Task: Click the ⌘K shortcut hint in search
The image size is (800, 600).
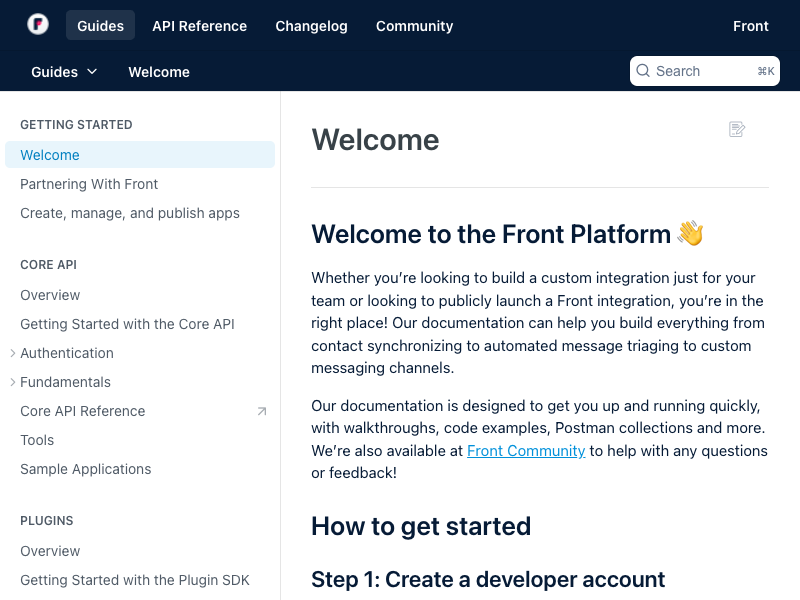Action: pyautogui.click(x=765, y=71)
